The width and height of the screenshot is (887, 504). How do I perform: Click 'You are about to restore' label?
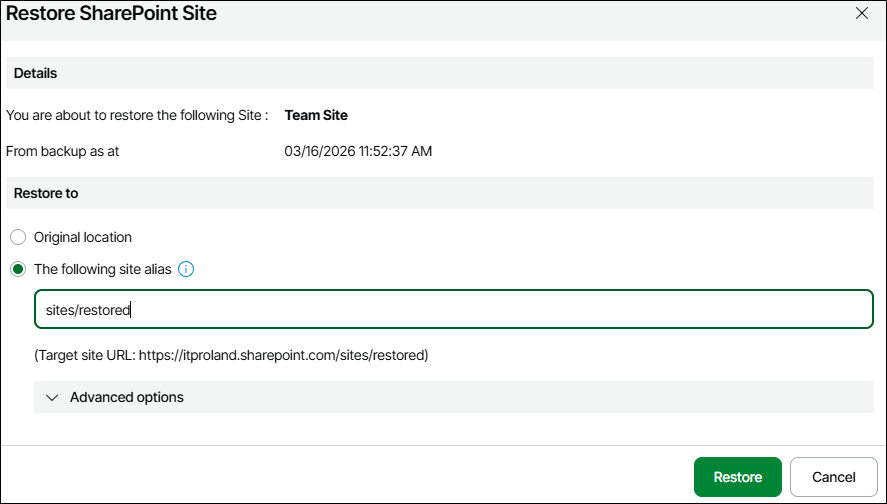[x=137, y=115]
